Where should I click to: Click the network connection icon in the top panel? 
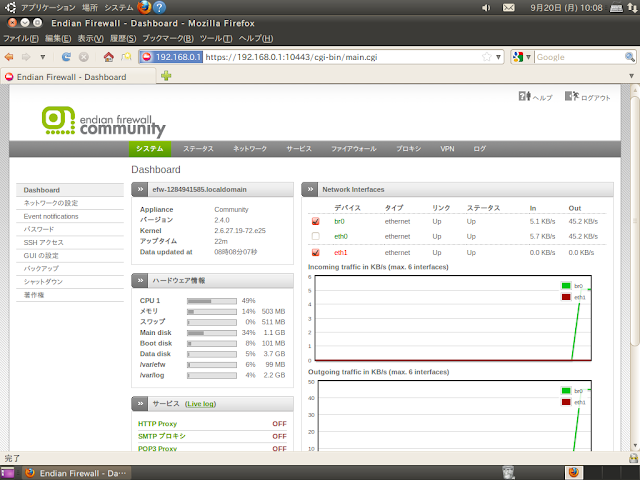(632, 7)
